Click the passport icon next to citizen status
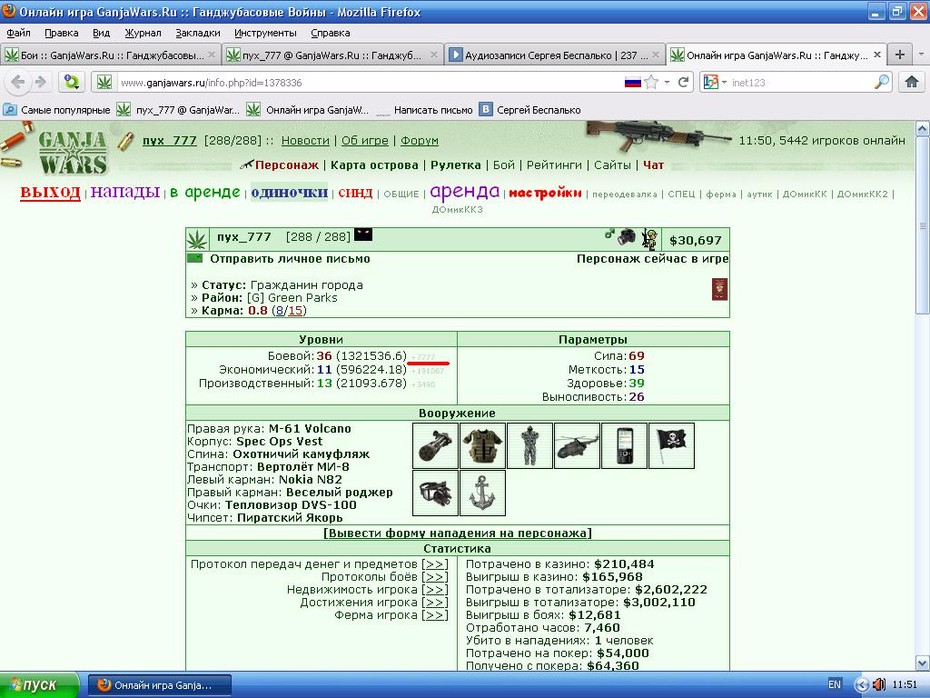Screen dimensions: 930x698 point(719,289)
